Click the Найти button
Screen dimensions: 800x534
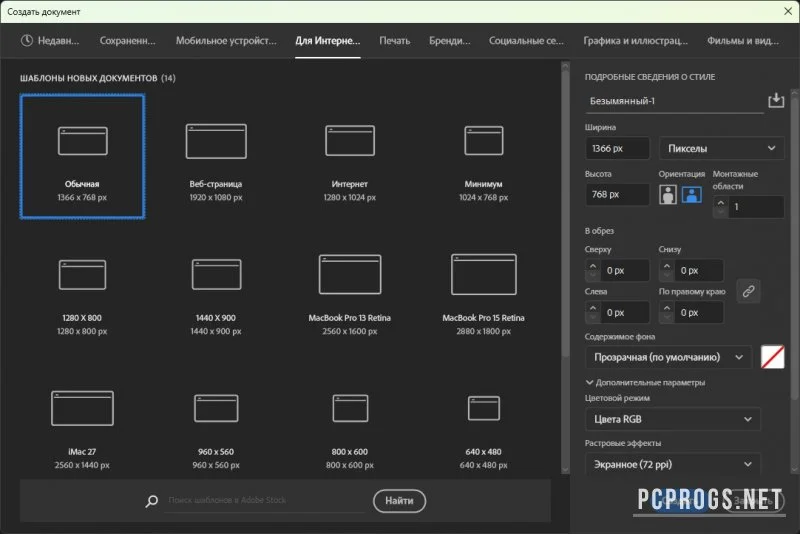click(x=399, y=501)
